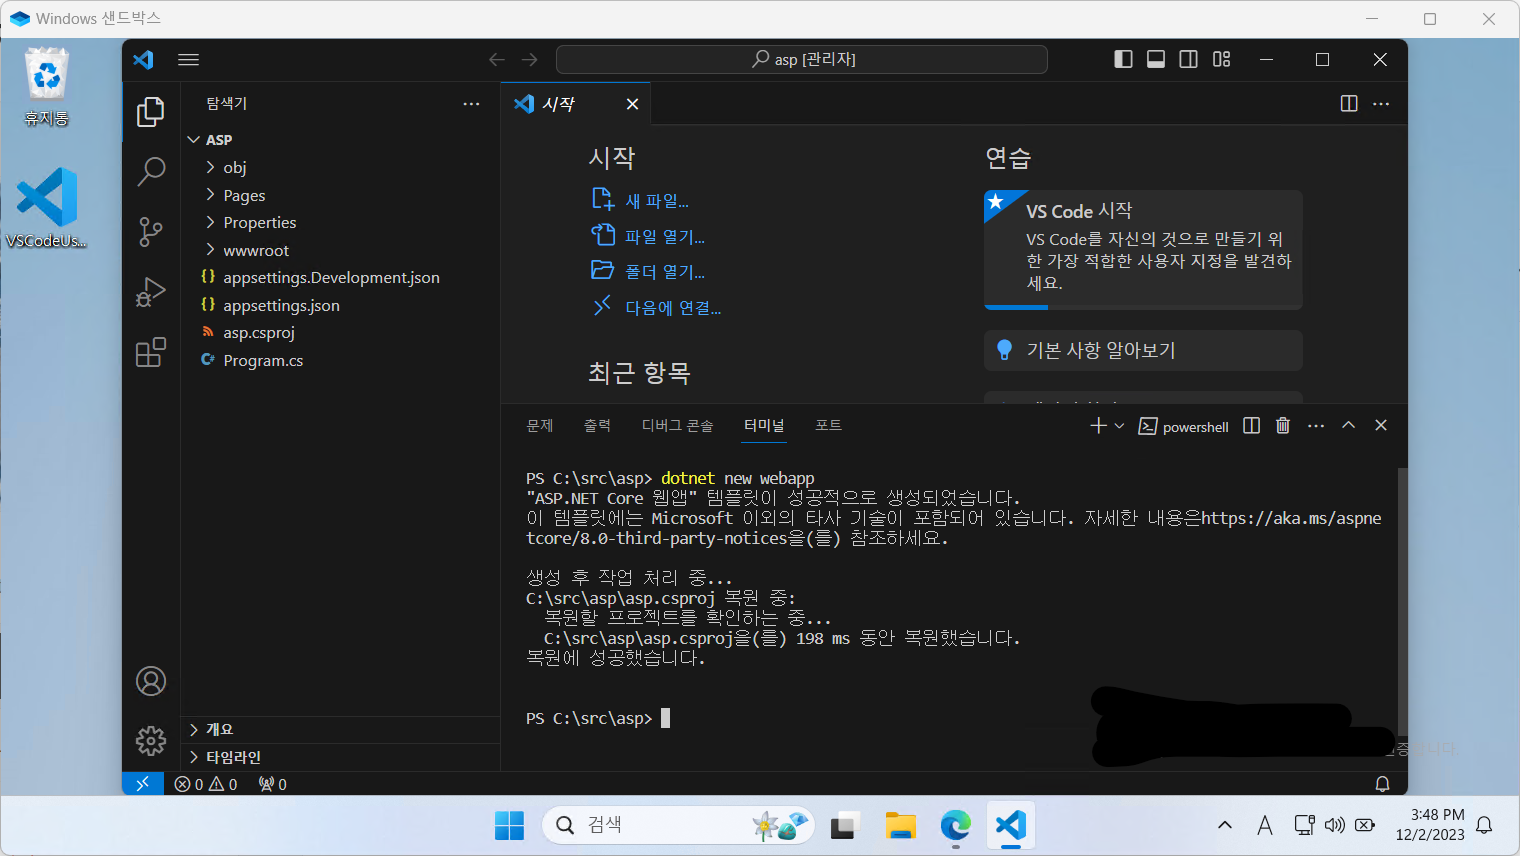Toggle the bottom panel layout icon
1520x856 pixels.
click(1156, 59)
